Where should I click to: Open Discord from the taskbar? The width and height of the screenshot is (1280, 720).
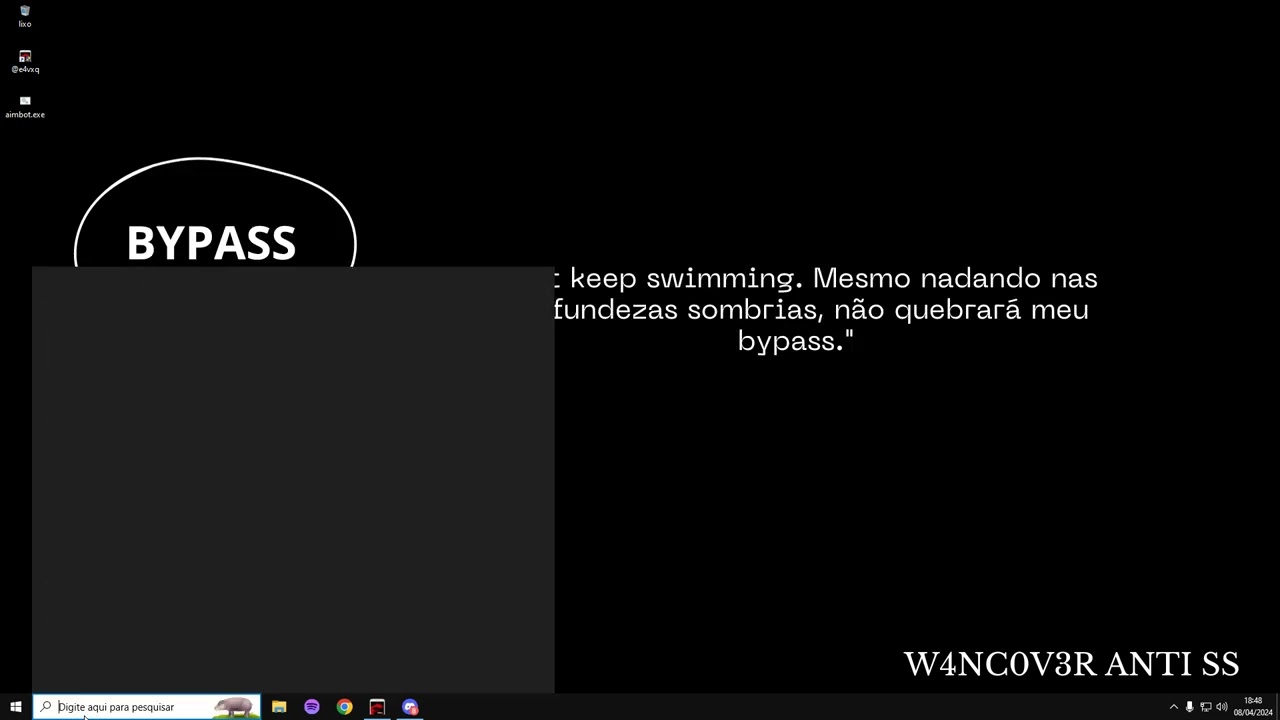pos(410,707)
